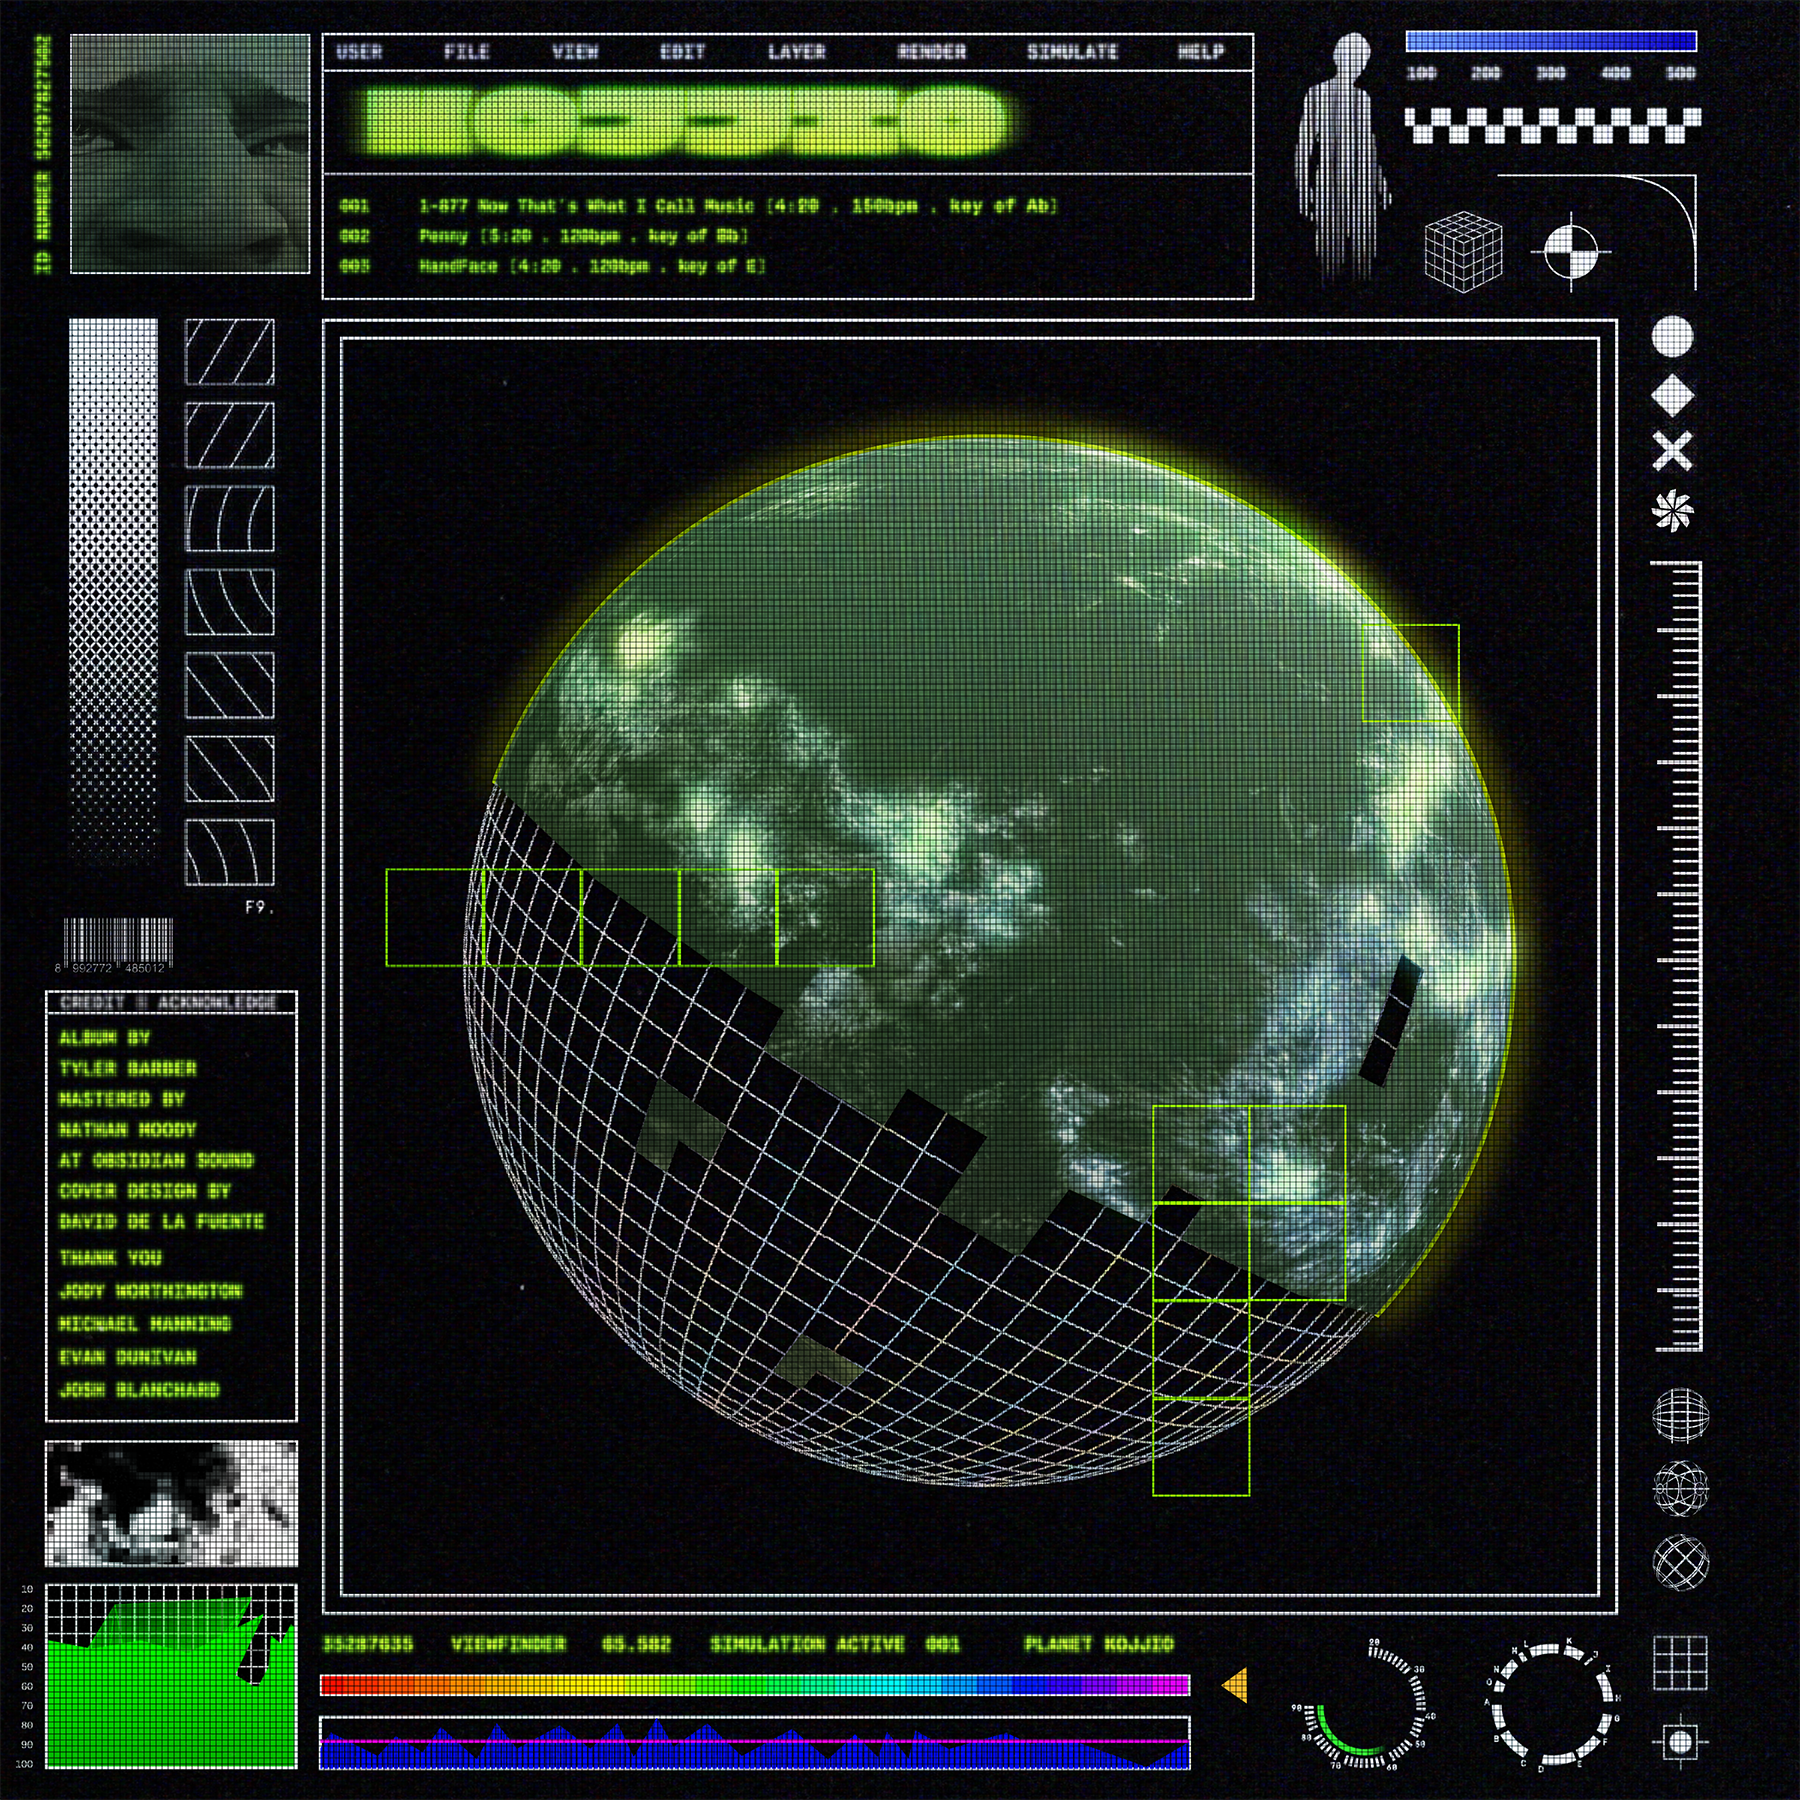Click the white X icon
Image resolution: width=1800 pixels, height=1800 pixels.
[1672, 452]
